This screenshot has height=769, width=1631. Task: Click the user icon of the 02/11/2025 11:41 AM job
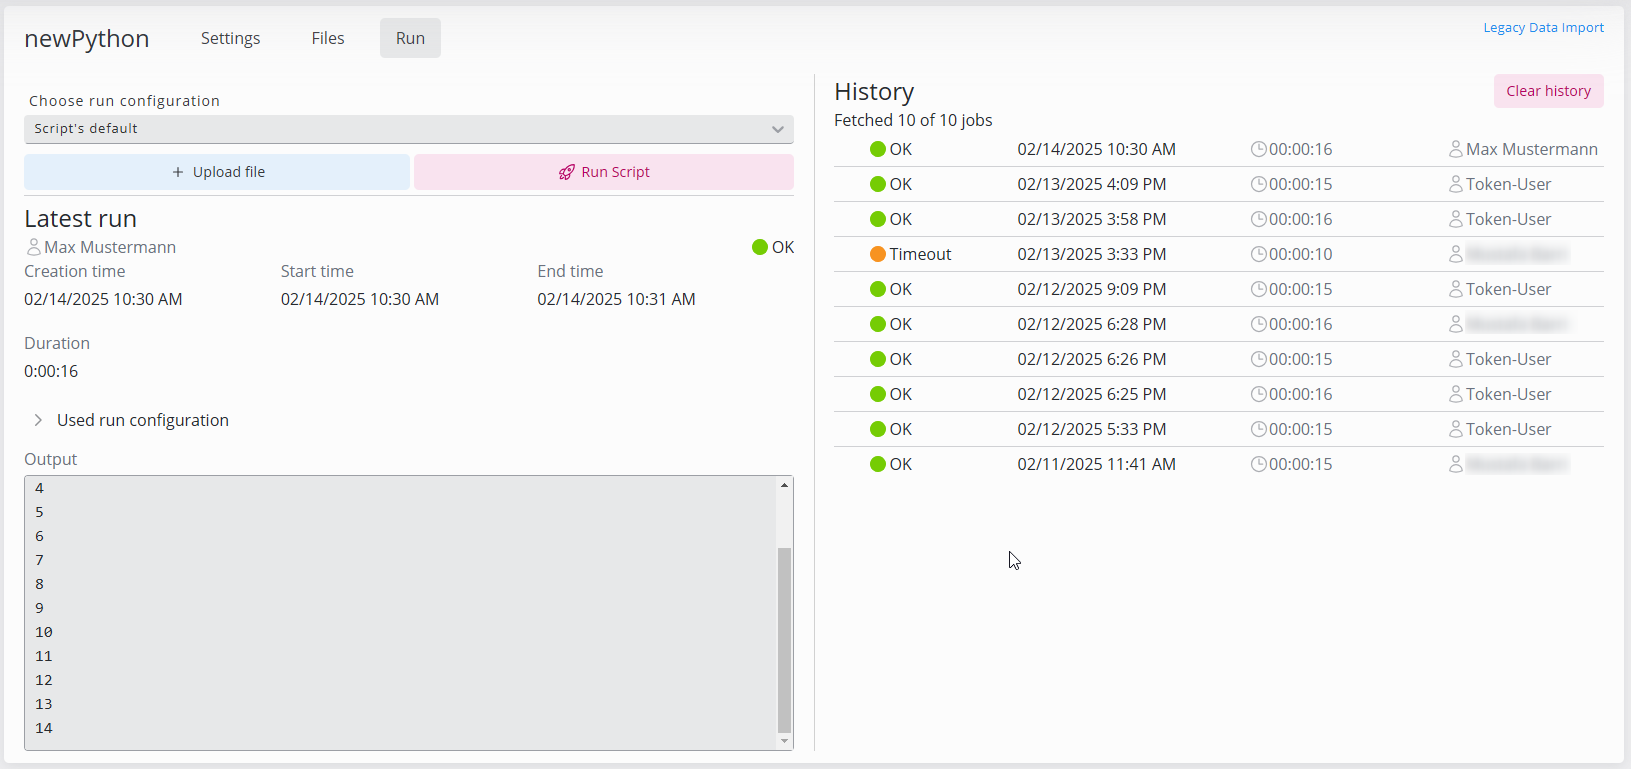(1456, 464)
